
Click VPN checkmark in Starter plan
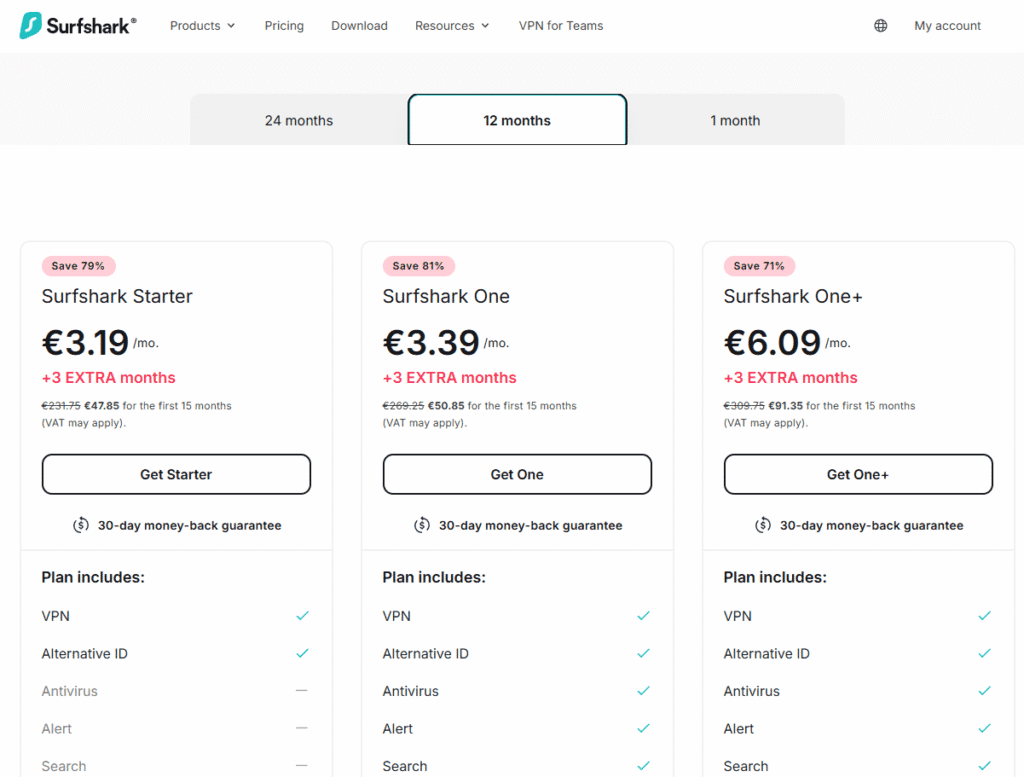(x=302, y=616)
